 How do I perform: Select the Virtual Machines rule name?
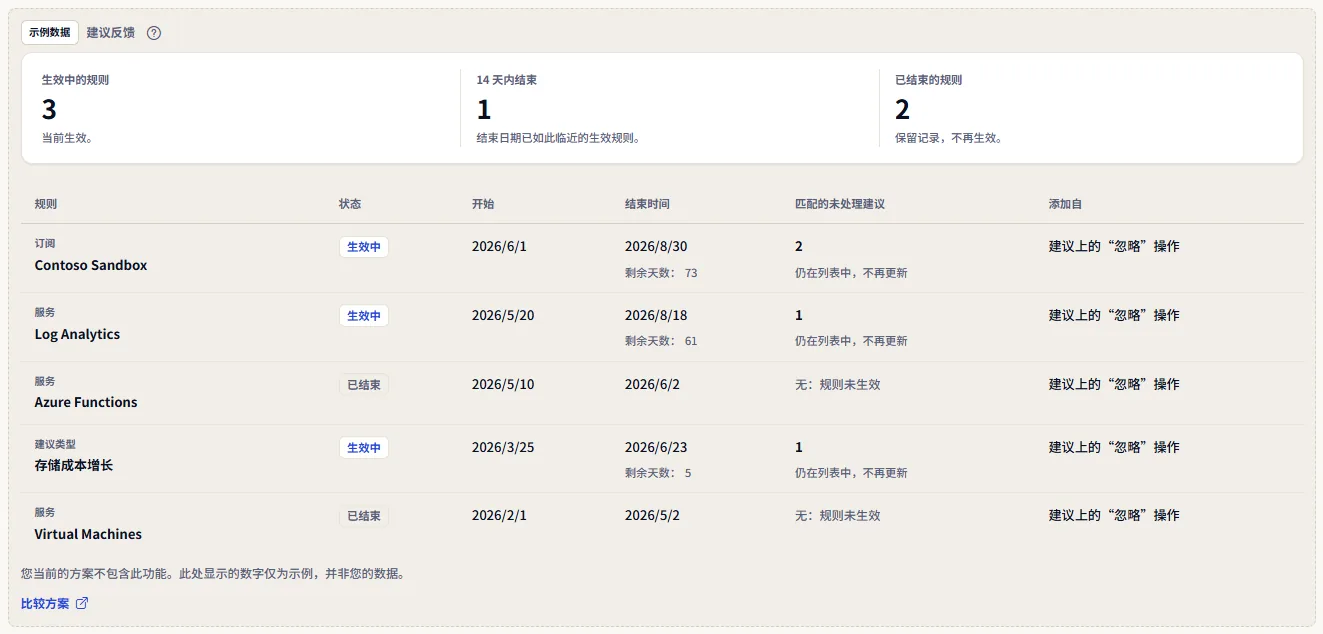88,535
